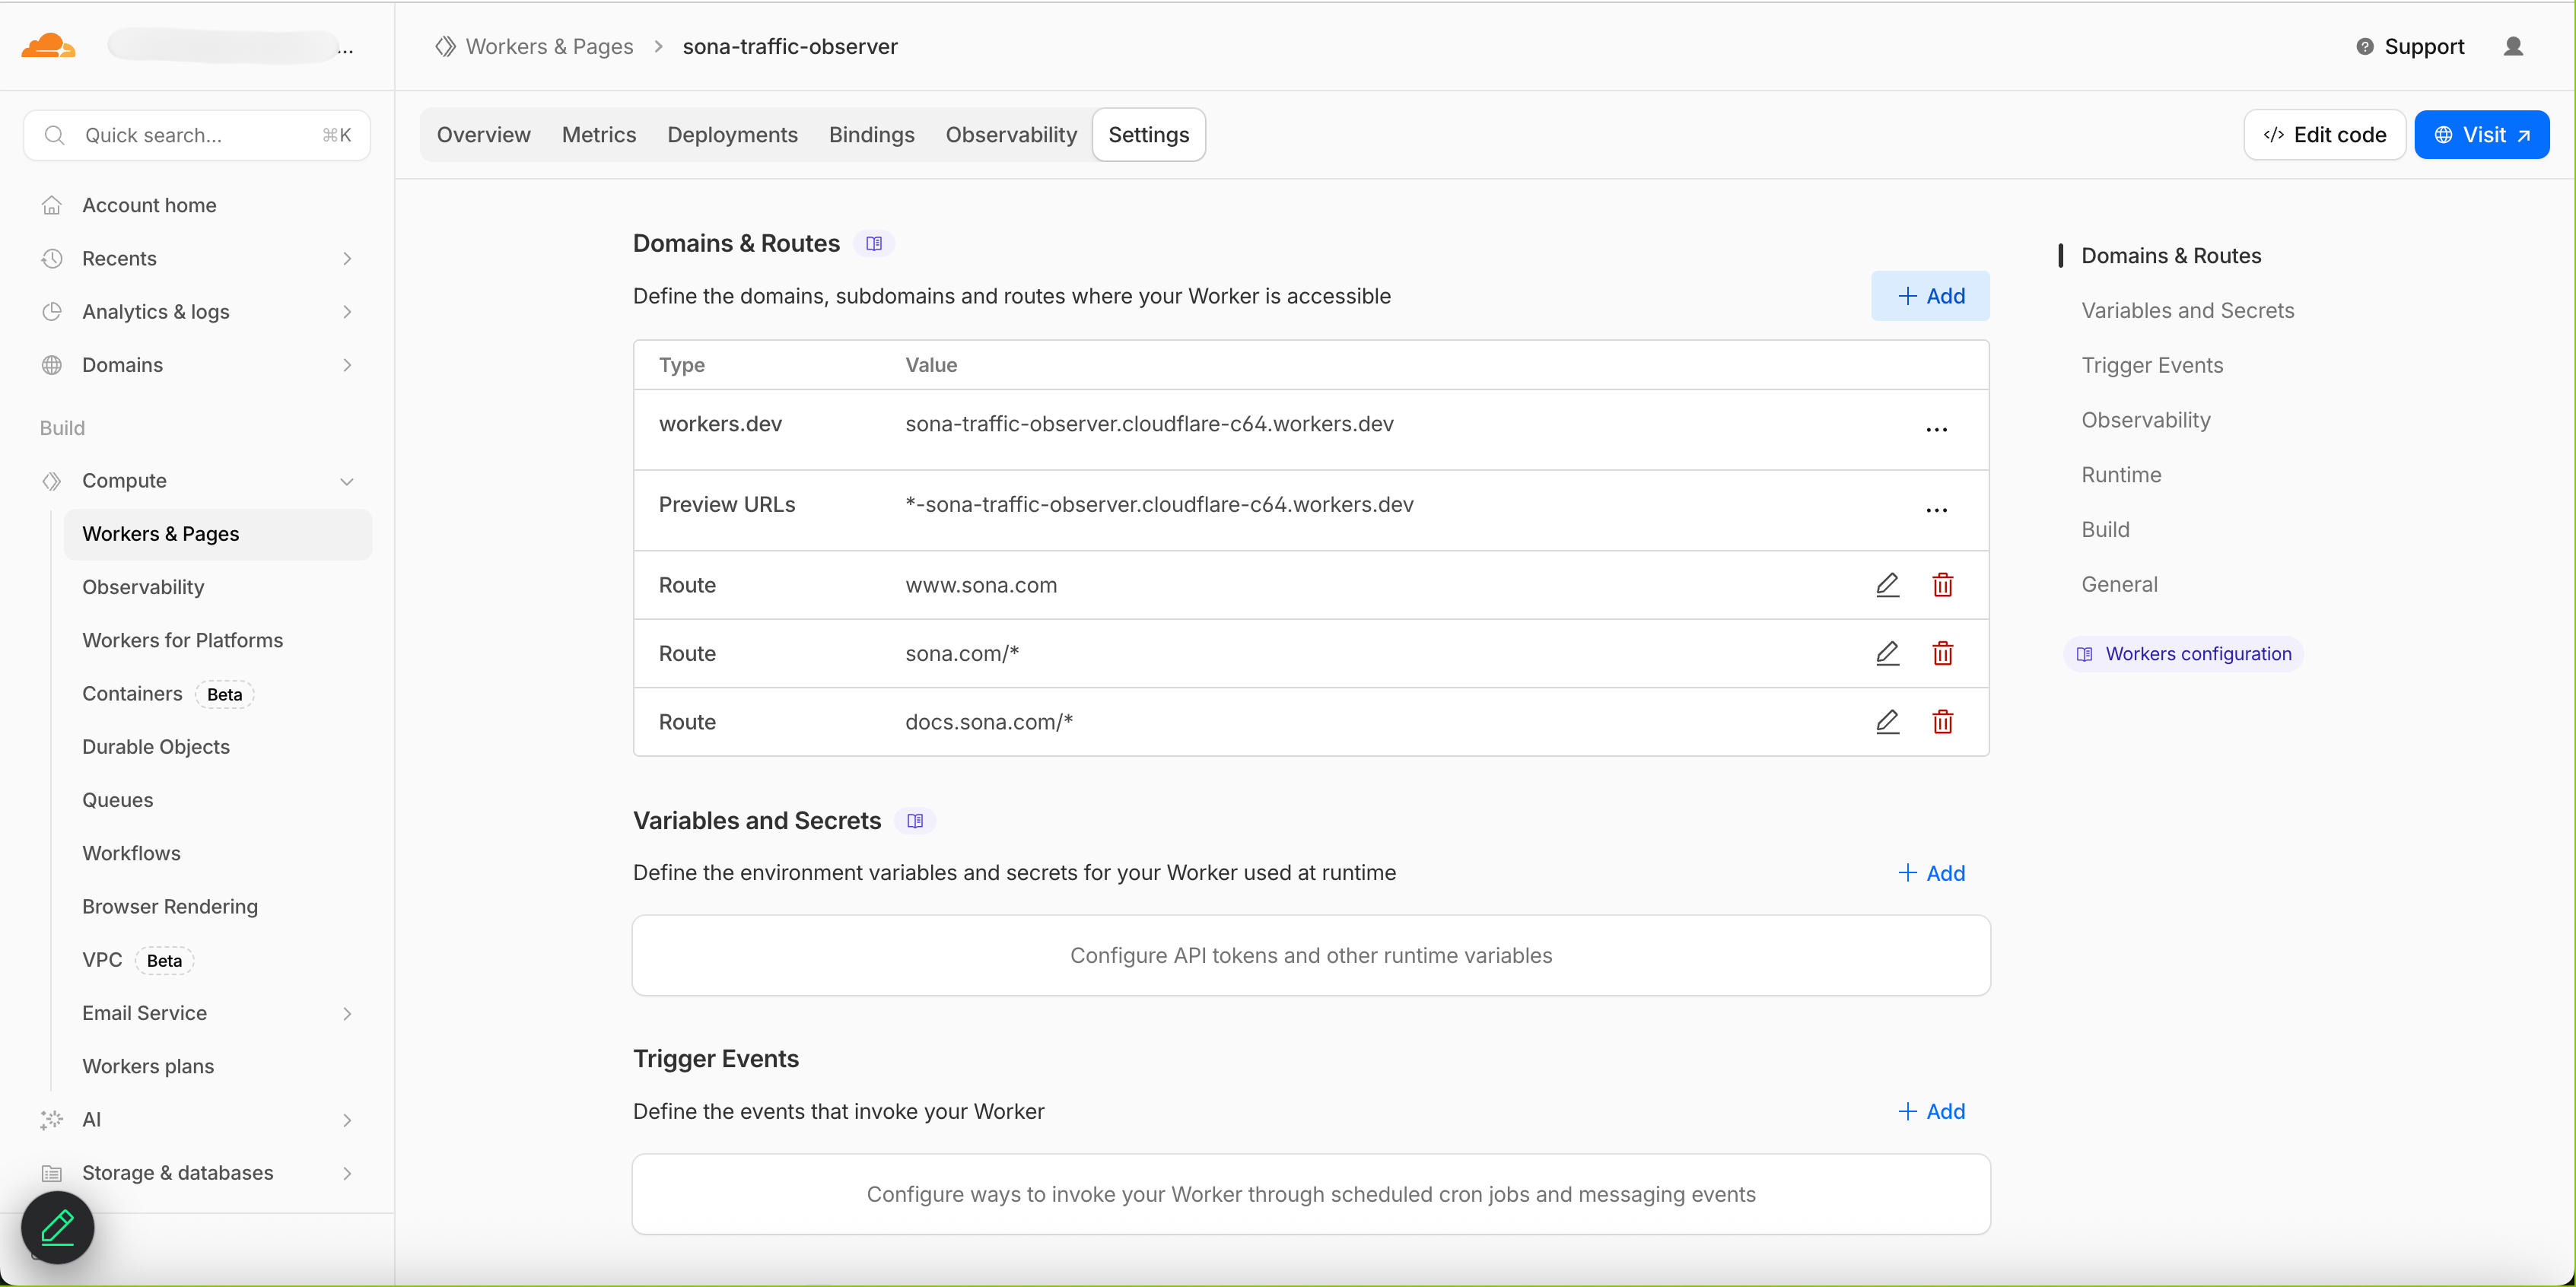Edit the sona.com/* route

tap(1888, 653)
